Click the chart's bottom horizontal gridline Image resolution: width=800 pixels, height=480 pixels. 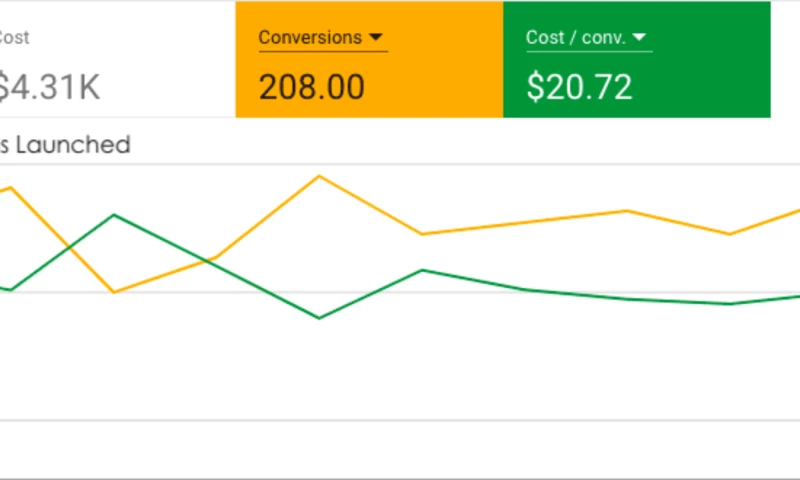400,421
